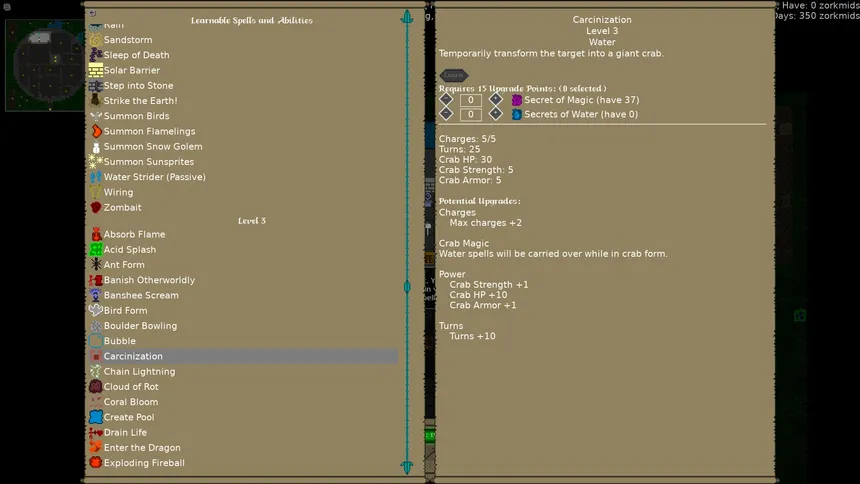This screenshot has width=860, height=484.
Task: Click the Secret of Magic quantity field
Action: click(x=471, y=100)
